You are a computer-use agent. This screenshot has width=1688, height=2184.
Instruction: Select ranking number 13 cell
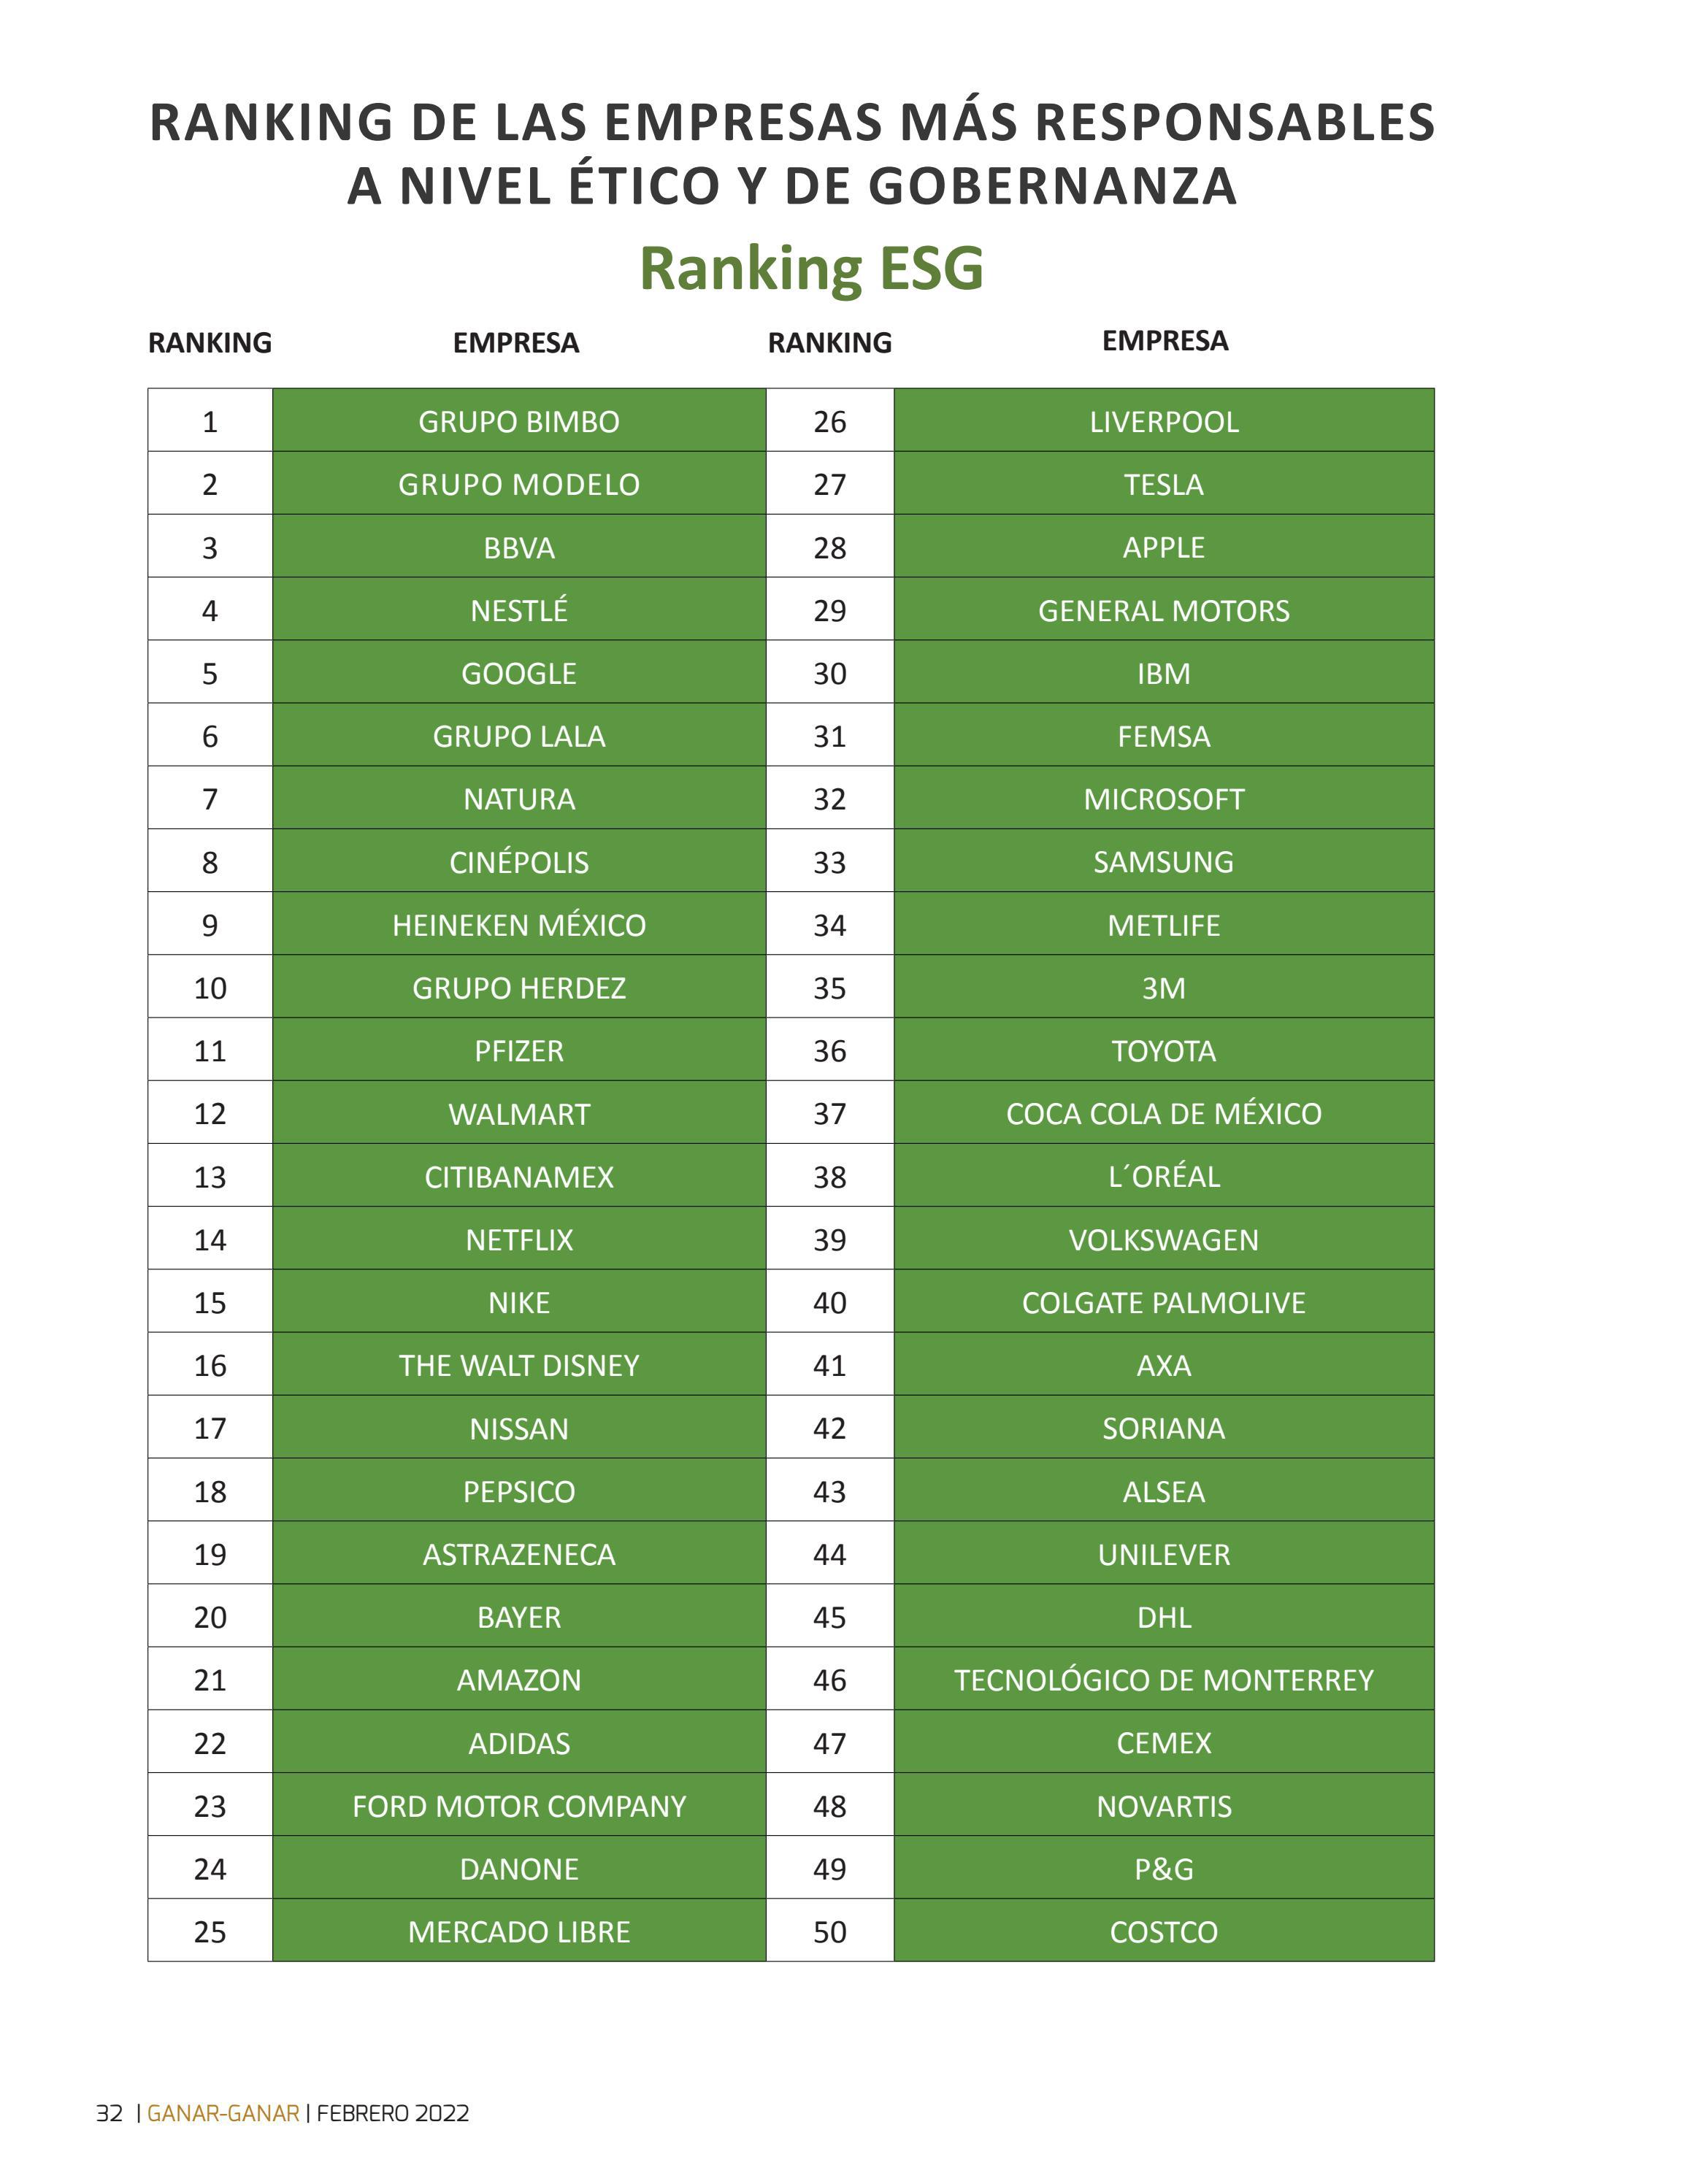coord(210,1177)
